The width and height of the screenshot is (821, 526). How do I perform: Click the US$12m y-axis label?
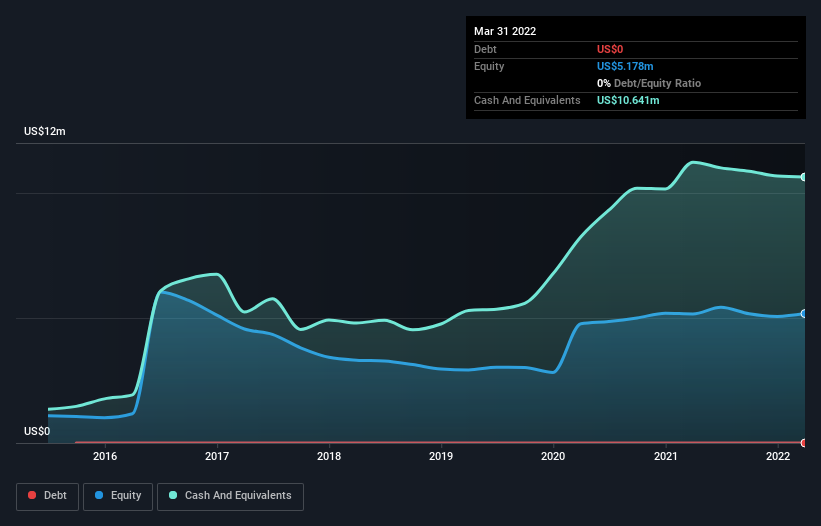45,131
